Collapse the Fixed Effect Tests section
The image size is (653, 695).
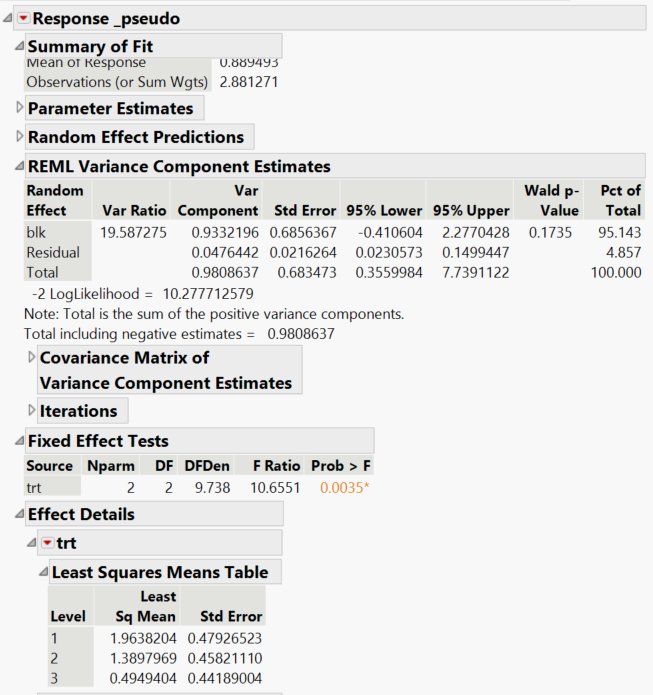tap(19, 441)
